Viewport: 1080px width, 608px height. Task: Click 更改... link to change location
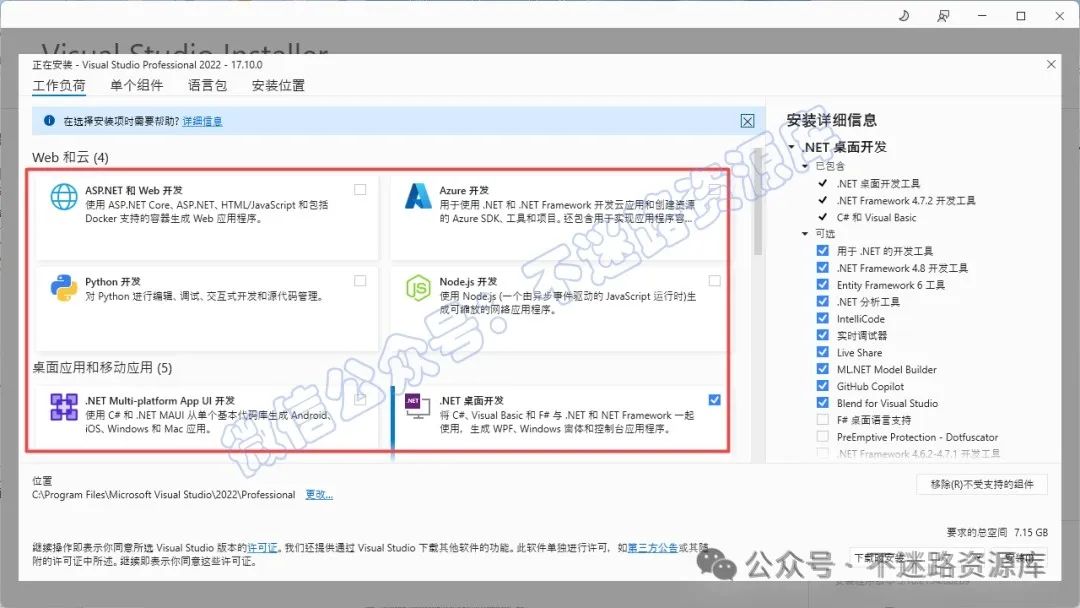coord(319,494)
